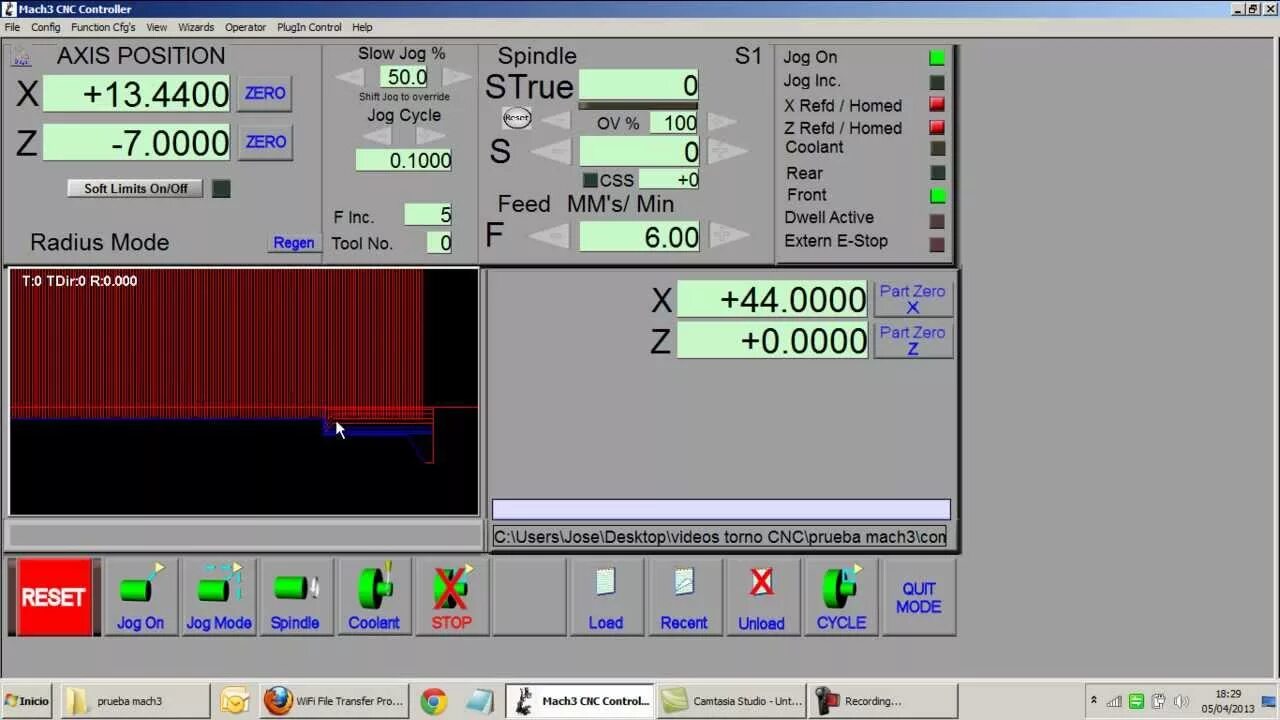Click the STrue spindle speed field

638,86
